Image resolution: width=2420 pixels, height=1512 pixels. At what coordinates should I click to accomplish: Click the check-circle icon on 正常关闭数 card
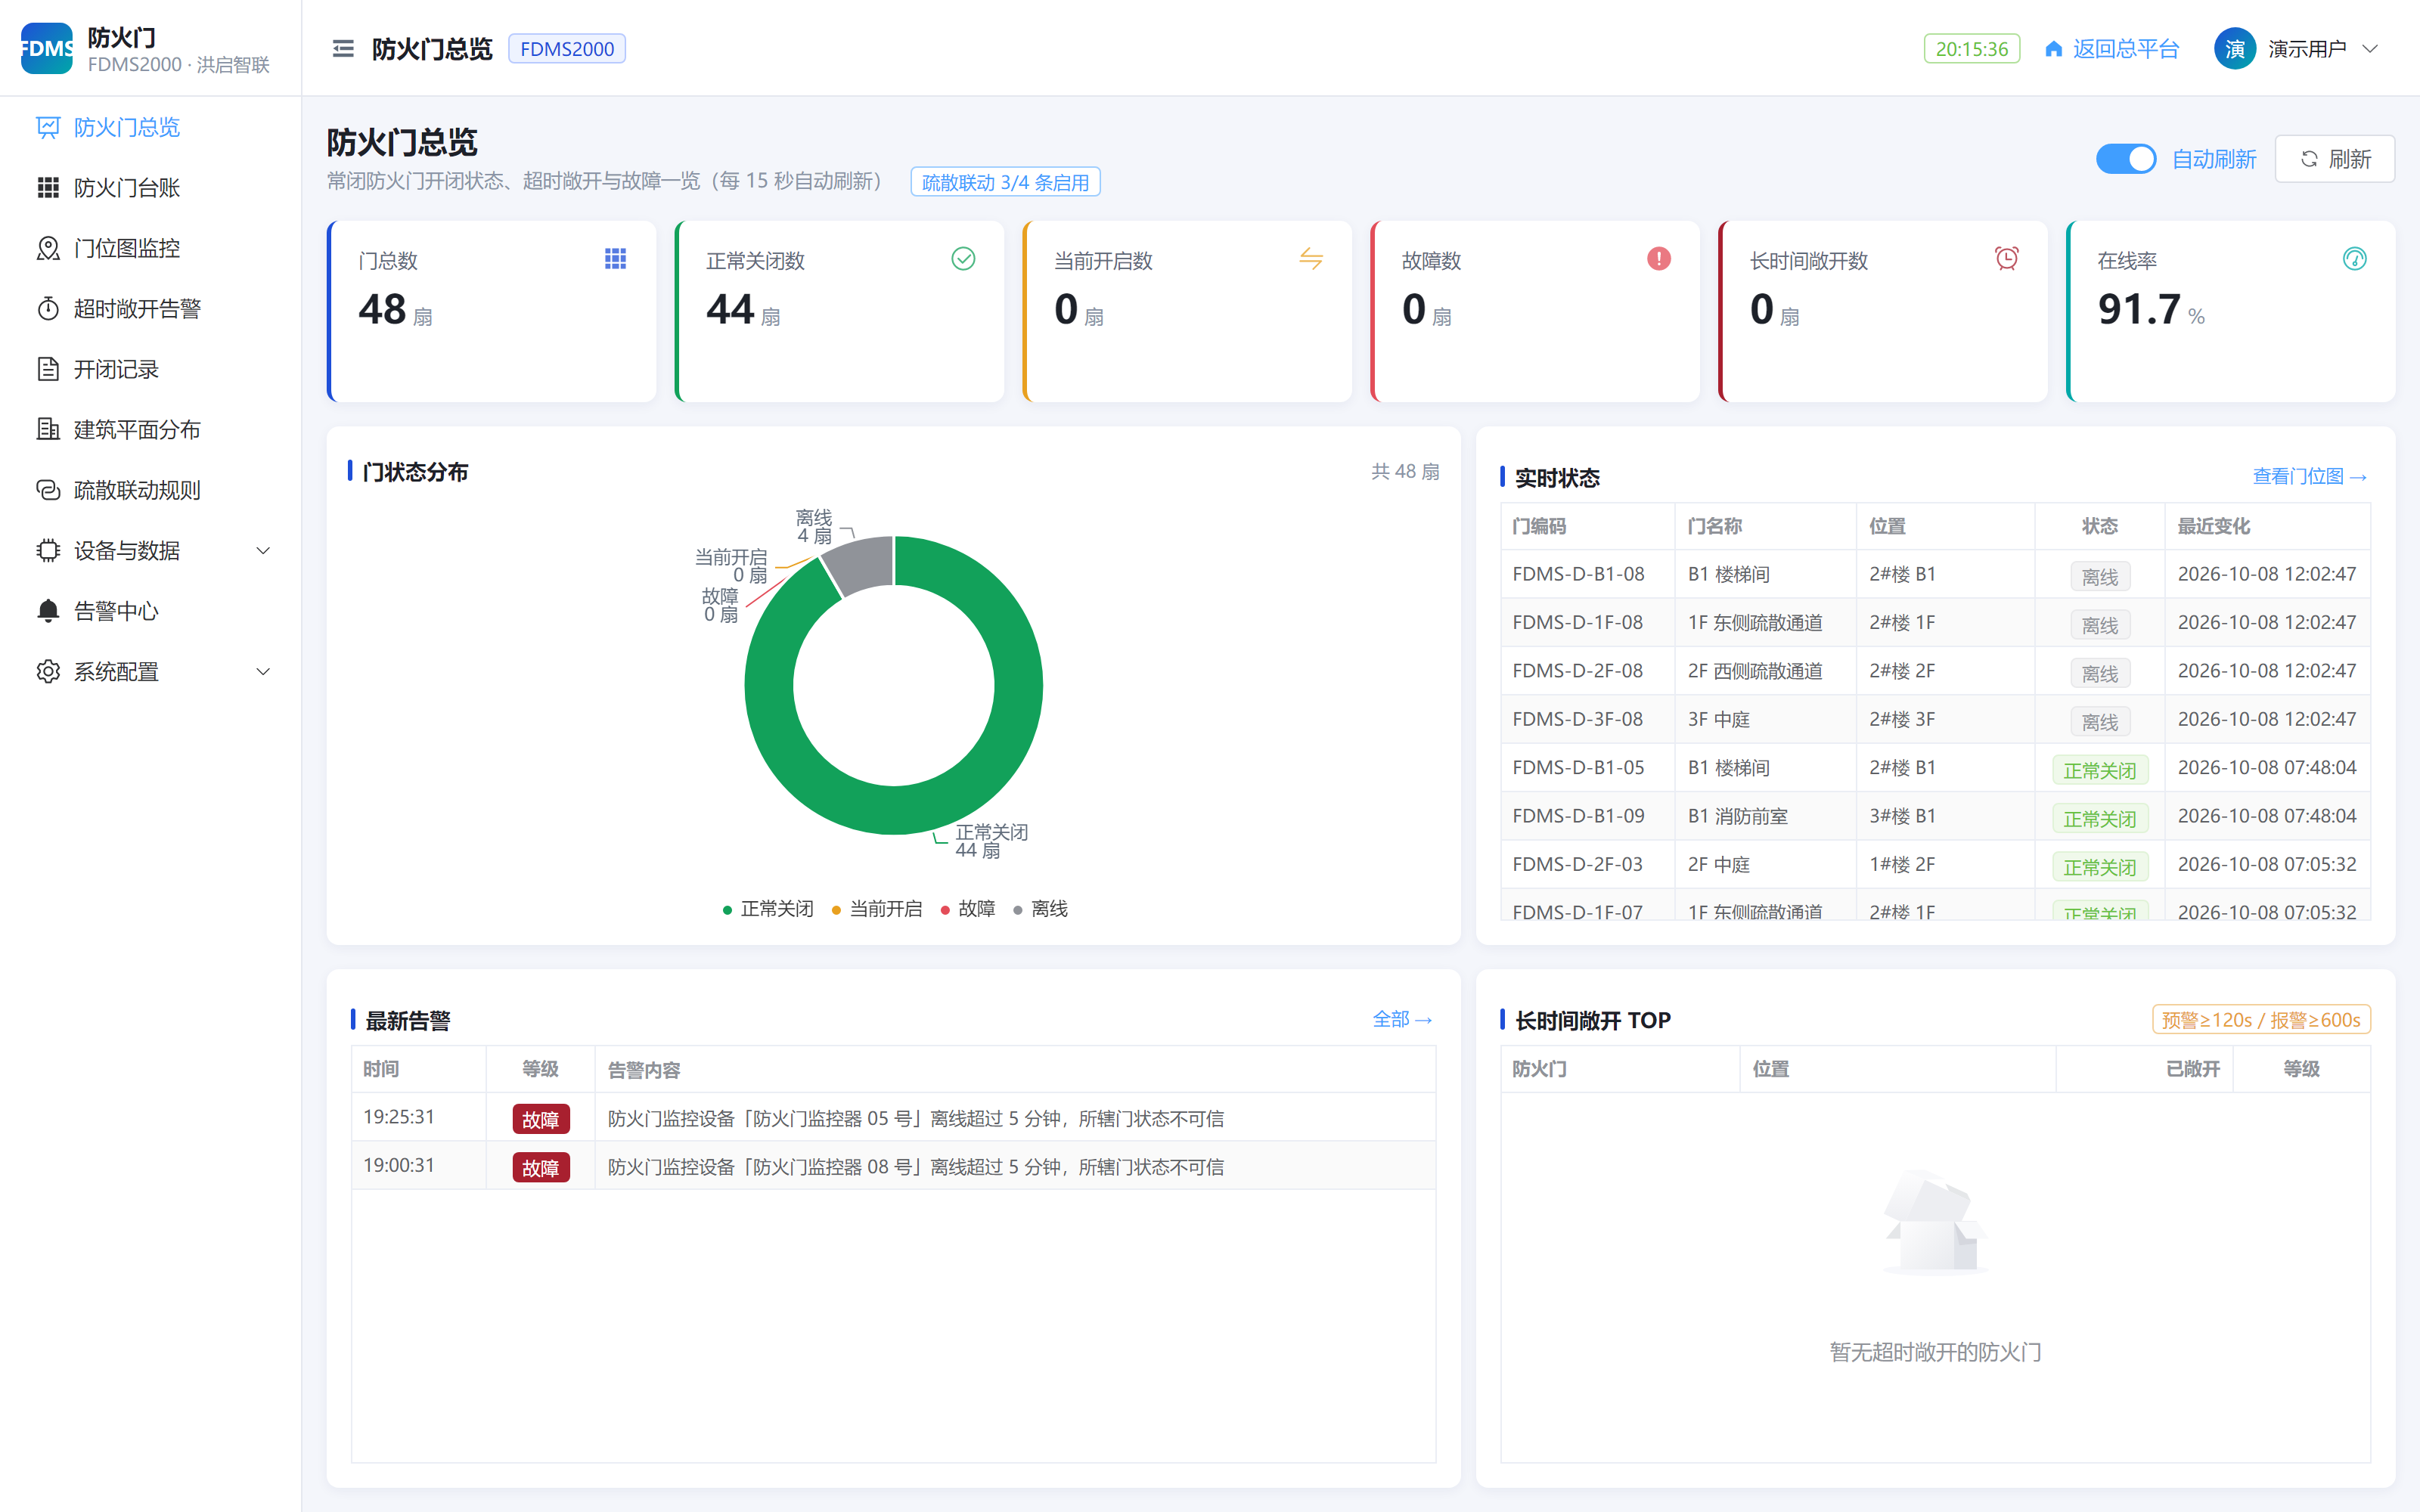tap(963, 259)
